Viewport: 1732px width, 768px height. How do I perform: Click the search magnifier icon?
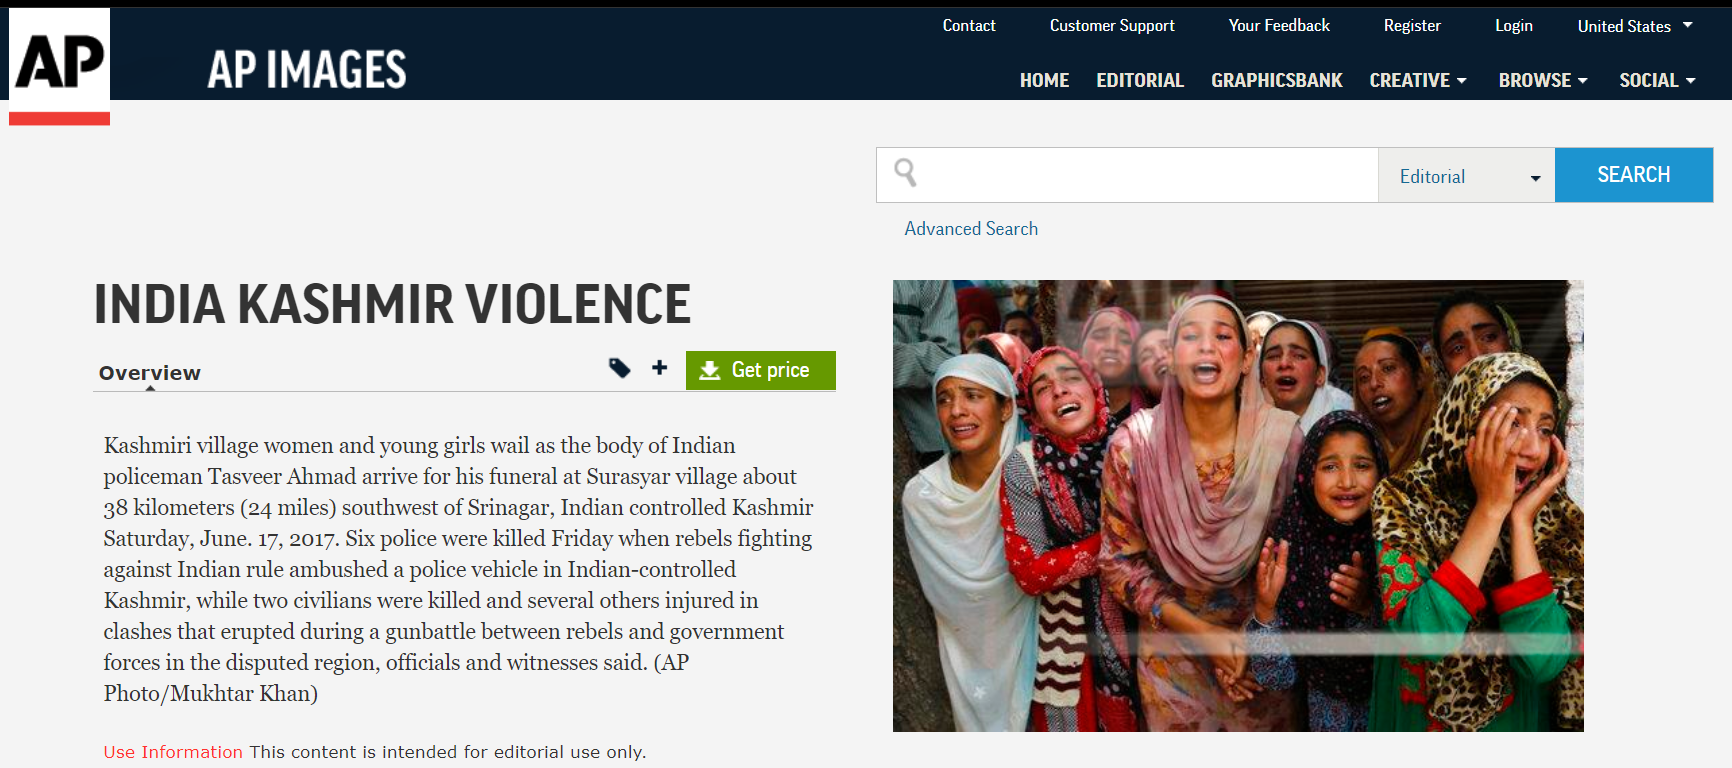[x=905, y=172]
